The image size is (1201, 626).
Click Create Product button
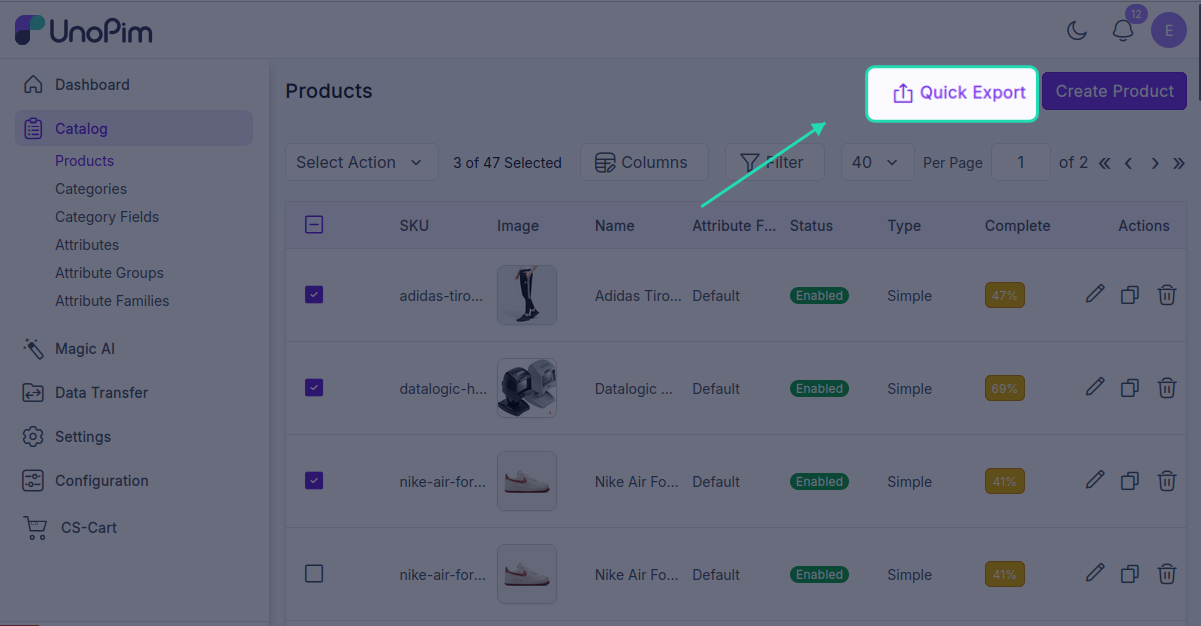click(x=1114, y=91)
